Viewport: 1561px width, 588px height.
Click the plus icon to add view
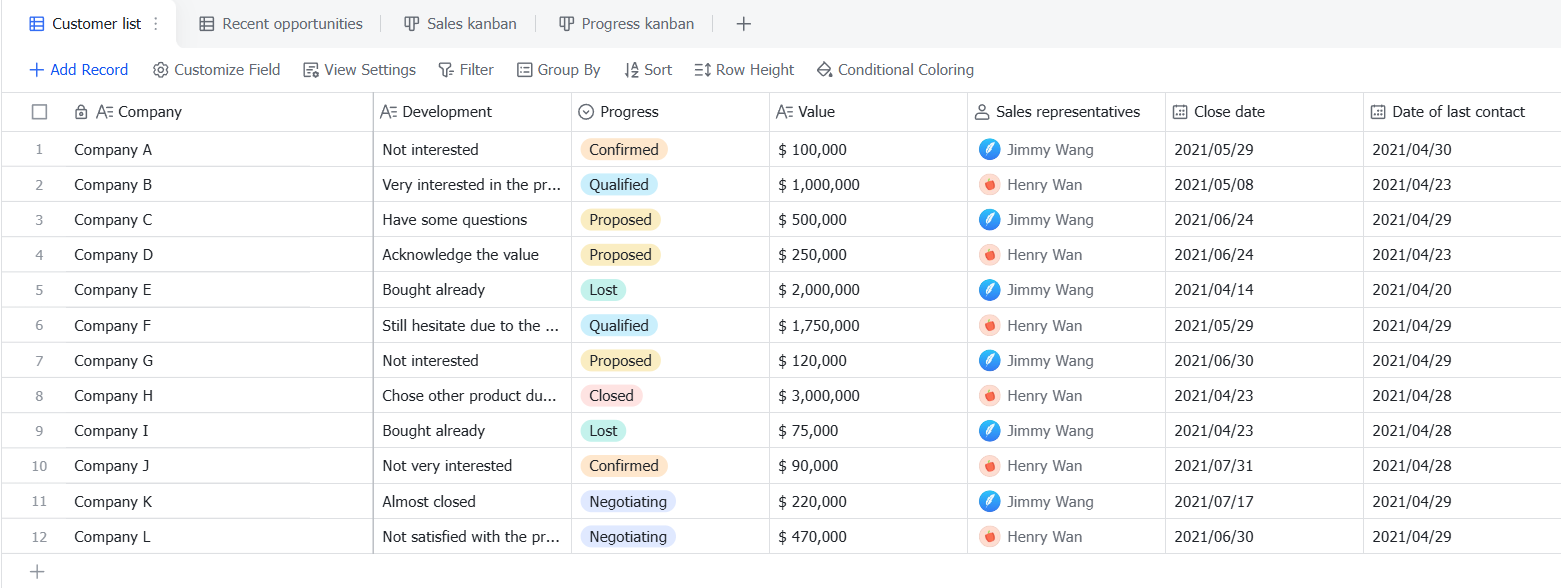point(743,24)
